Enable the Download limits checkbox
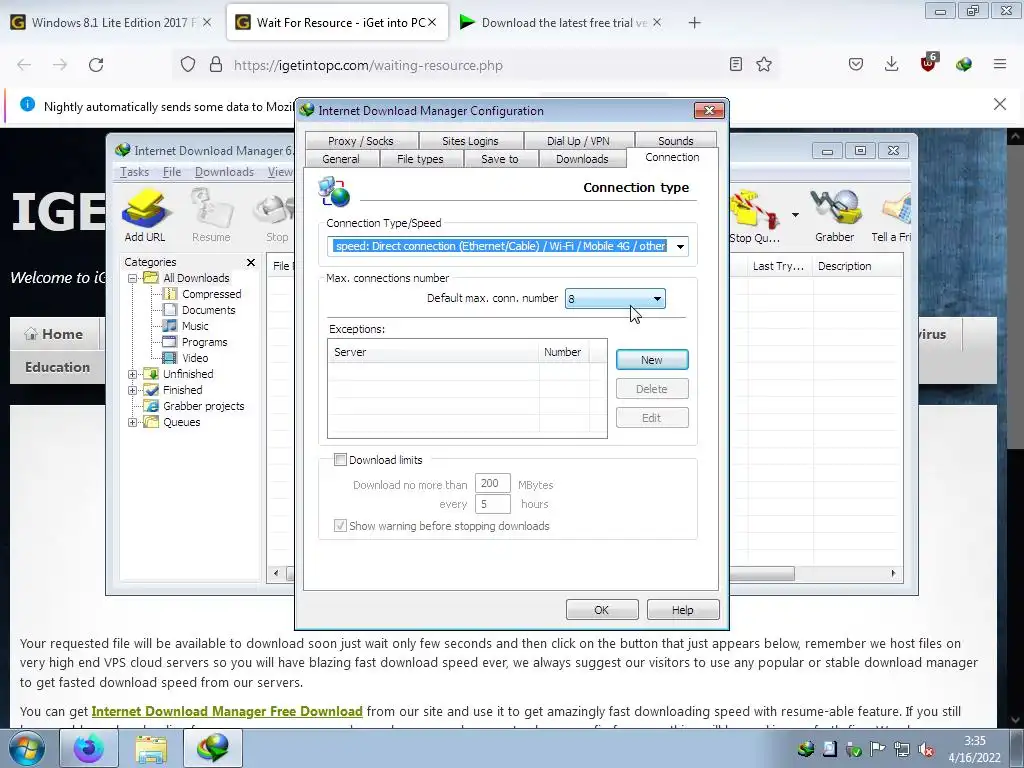The width and height of the screenshot is (1024, 768). [340, 460]
